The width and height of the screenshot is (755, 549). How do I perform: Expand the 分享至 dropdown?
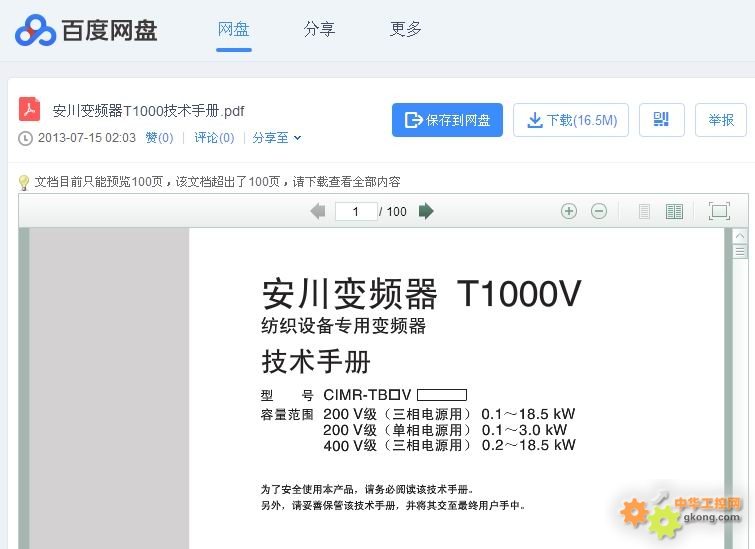(x=277, y=138)
